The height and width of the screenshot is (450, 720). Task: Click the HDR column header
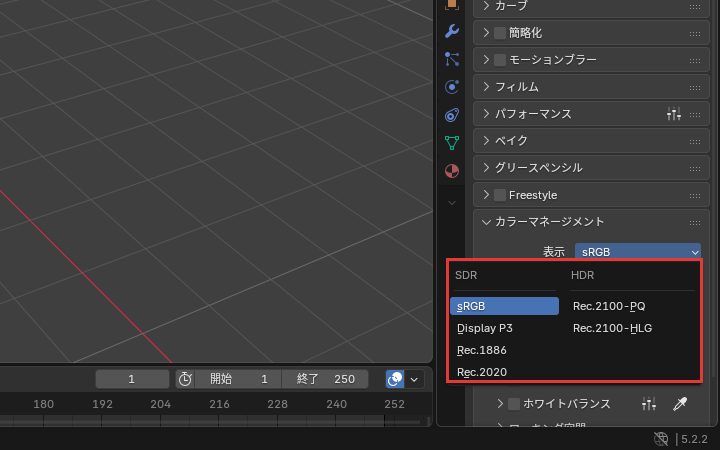582,275
